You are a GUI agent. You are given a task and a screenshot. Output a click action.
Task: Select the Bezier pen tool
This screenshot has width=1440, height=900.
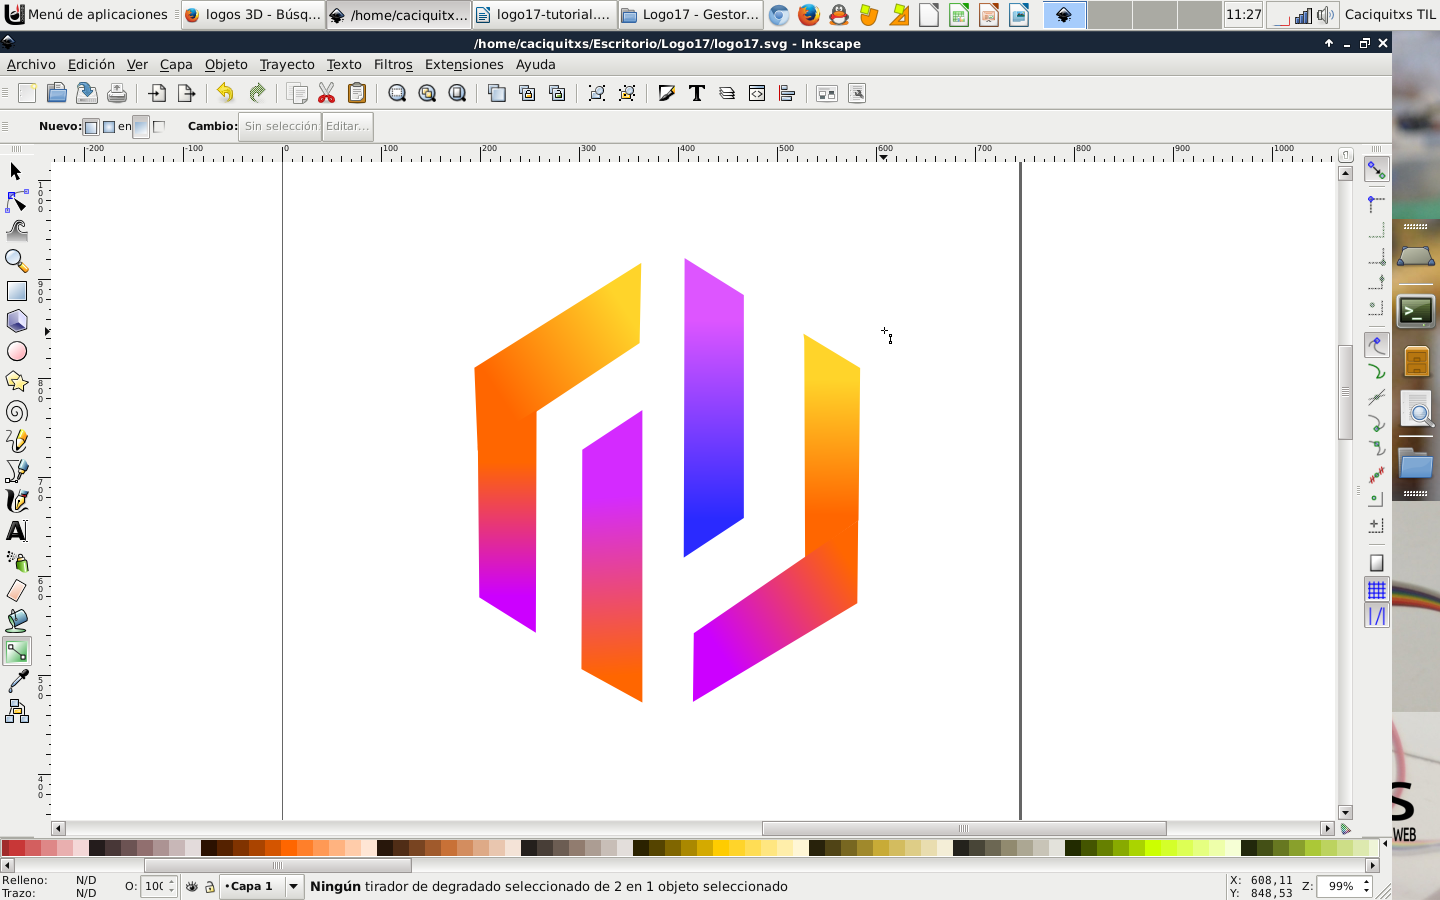tap(16, 471)
